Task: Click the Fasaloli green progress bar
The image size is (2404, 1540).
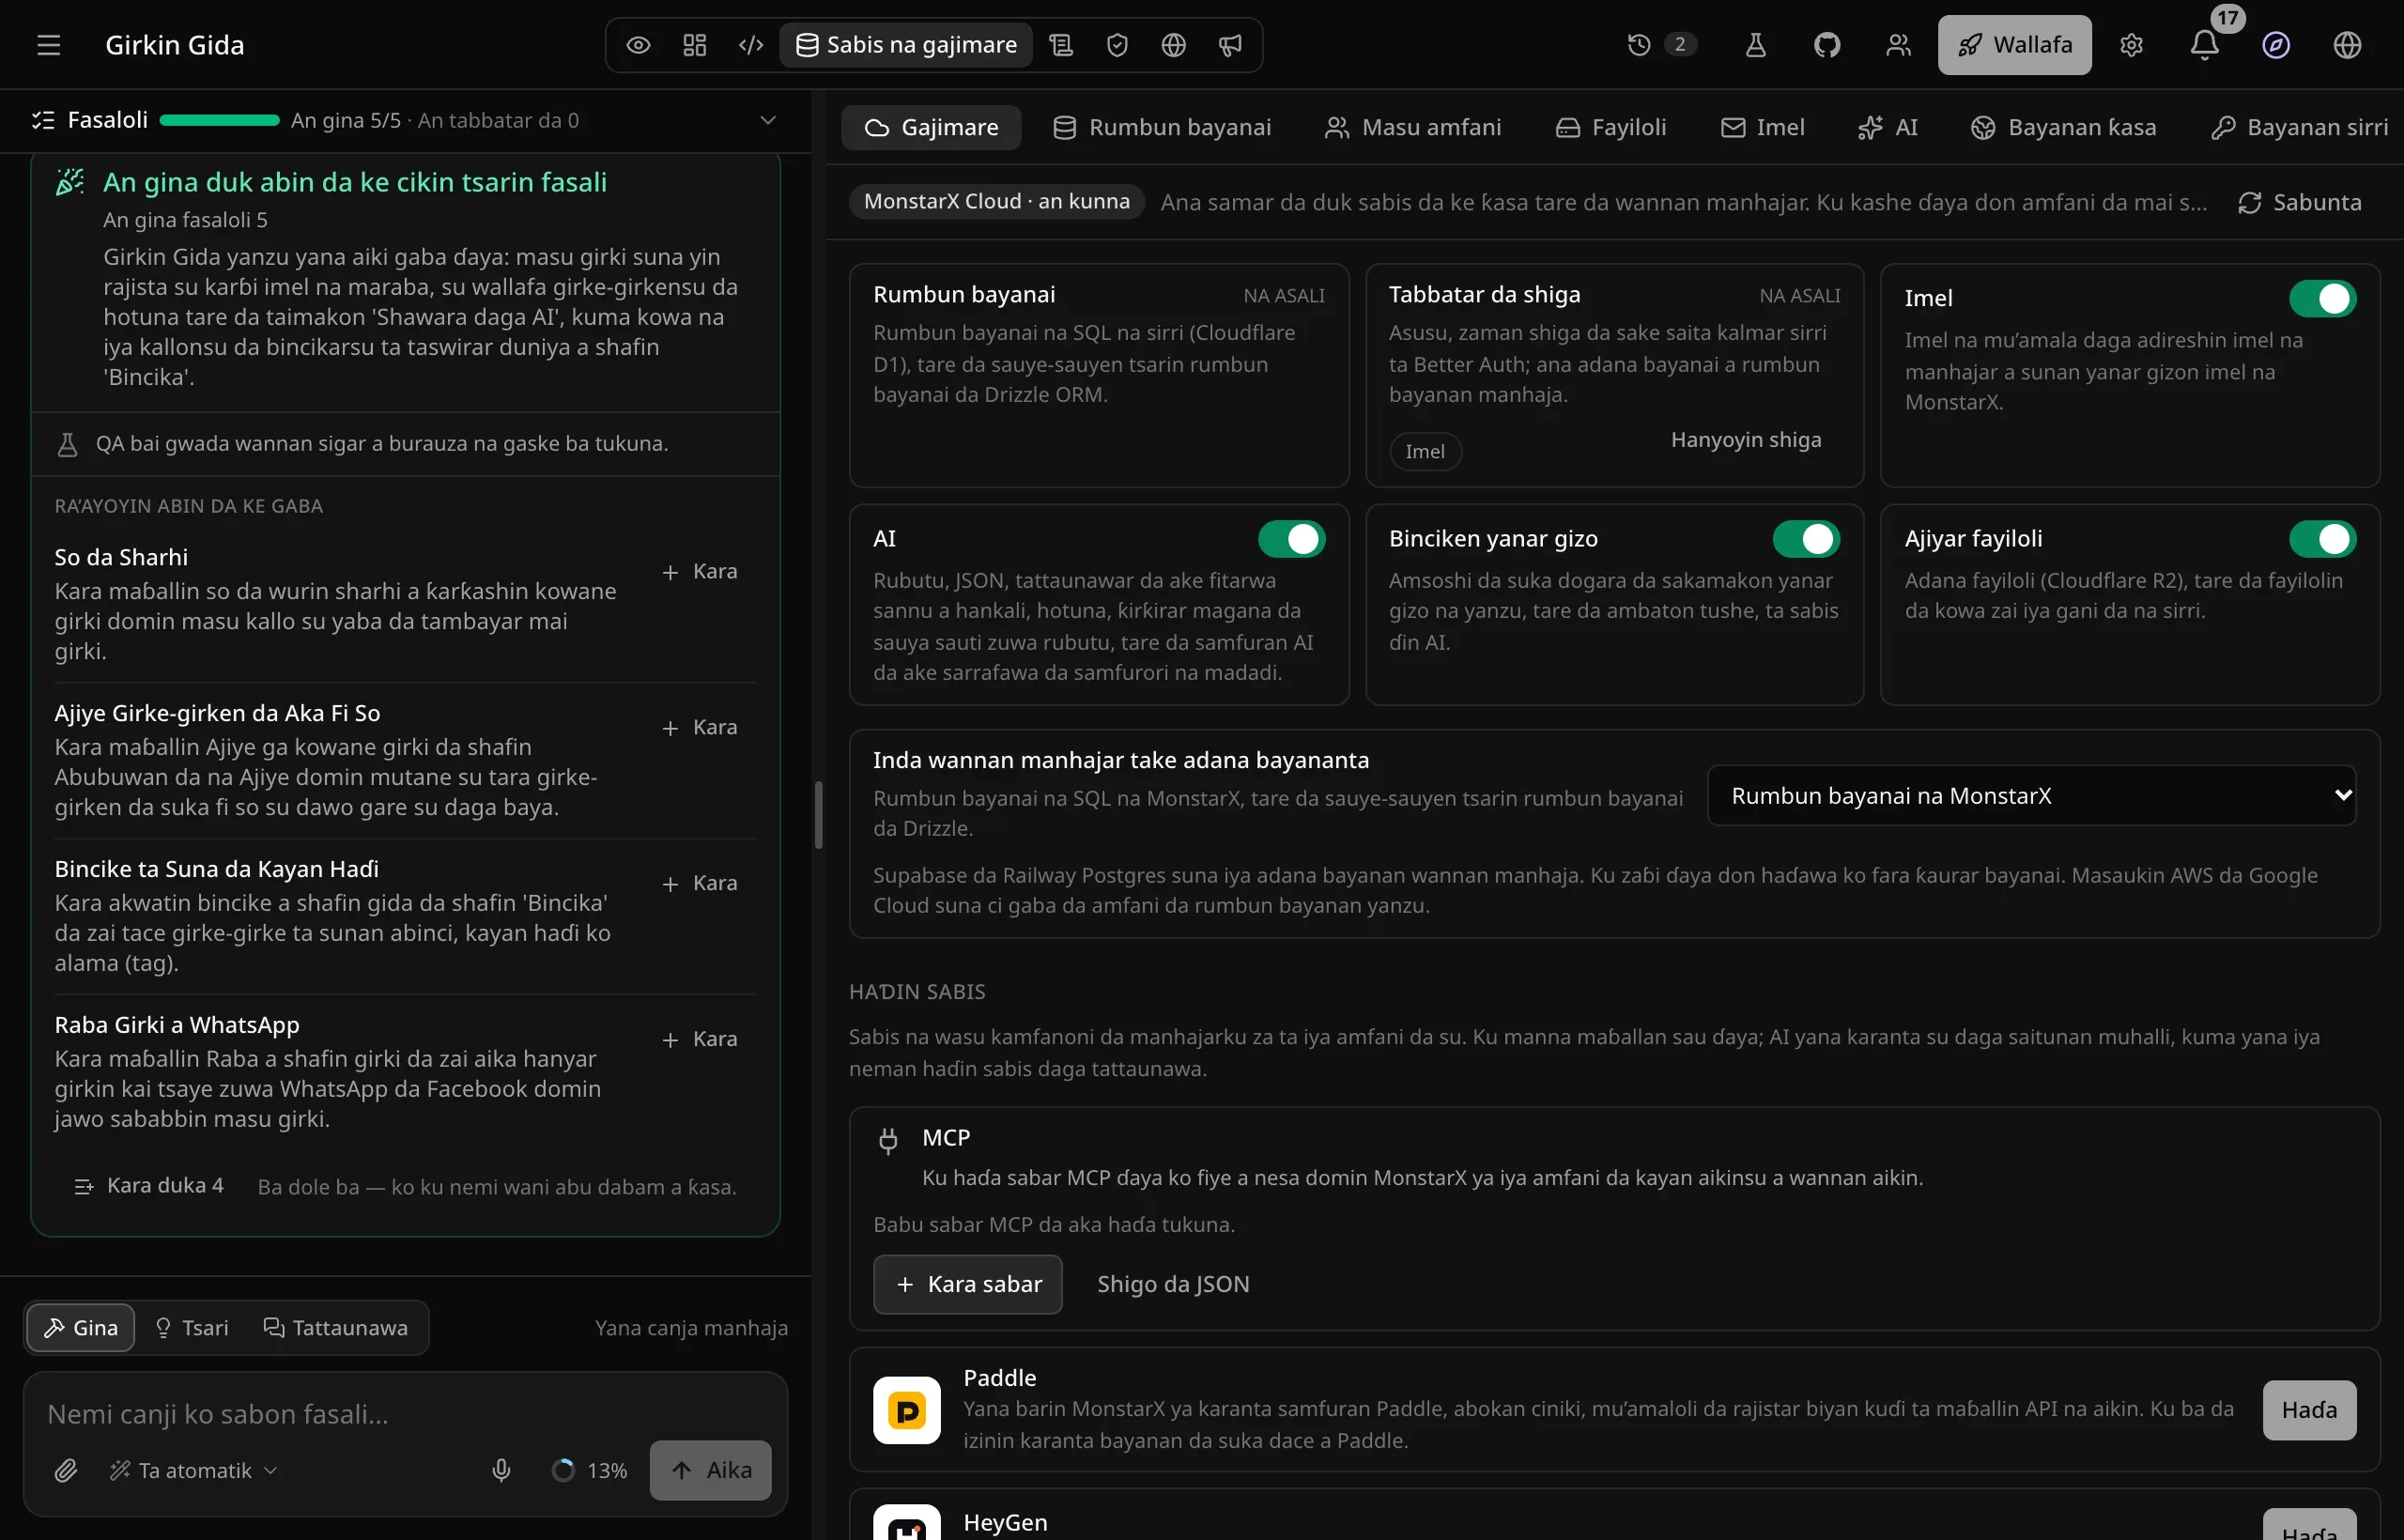Action: (x=219, y=120)
